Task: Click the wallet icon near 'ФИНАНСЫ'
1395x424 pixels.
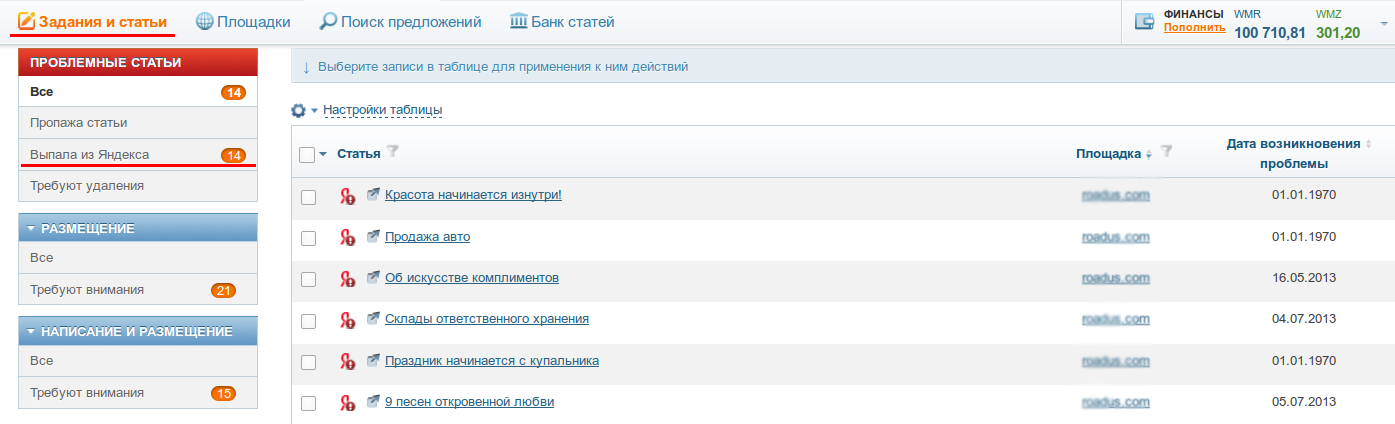Action: (x=1146, y=20)
